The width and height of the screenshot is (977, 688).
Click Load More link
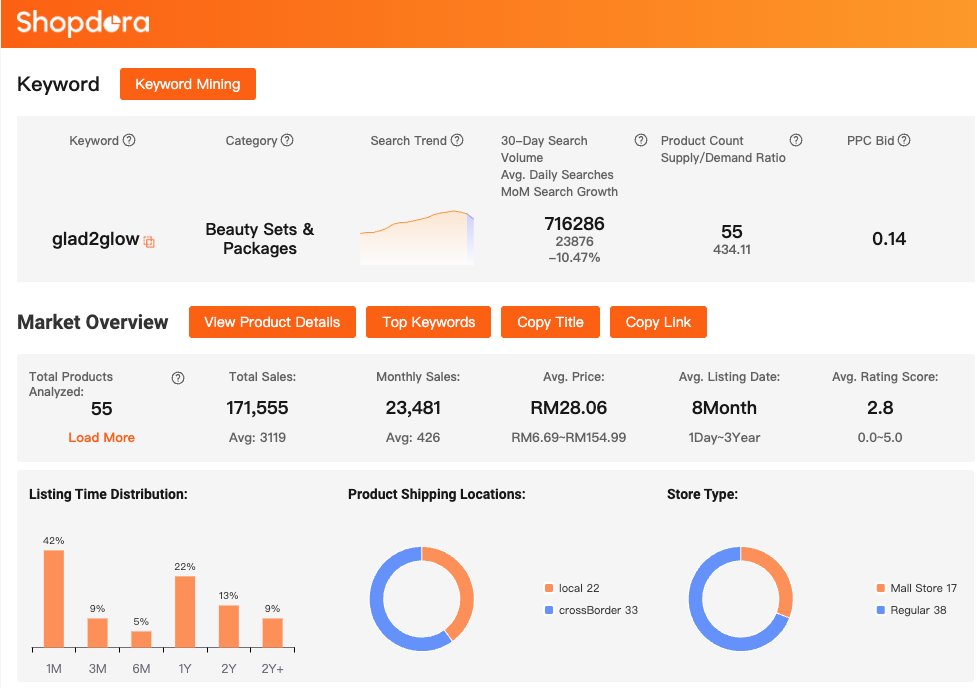pyautogui.click(x=101, y=437)
